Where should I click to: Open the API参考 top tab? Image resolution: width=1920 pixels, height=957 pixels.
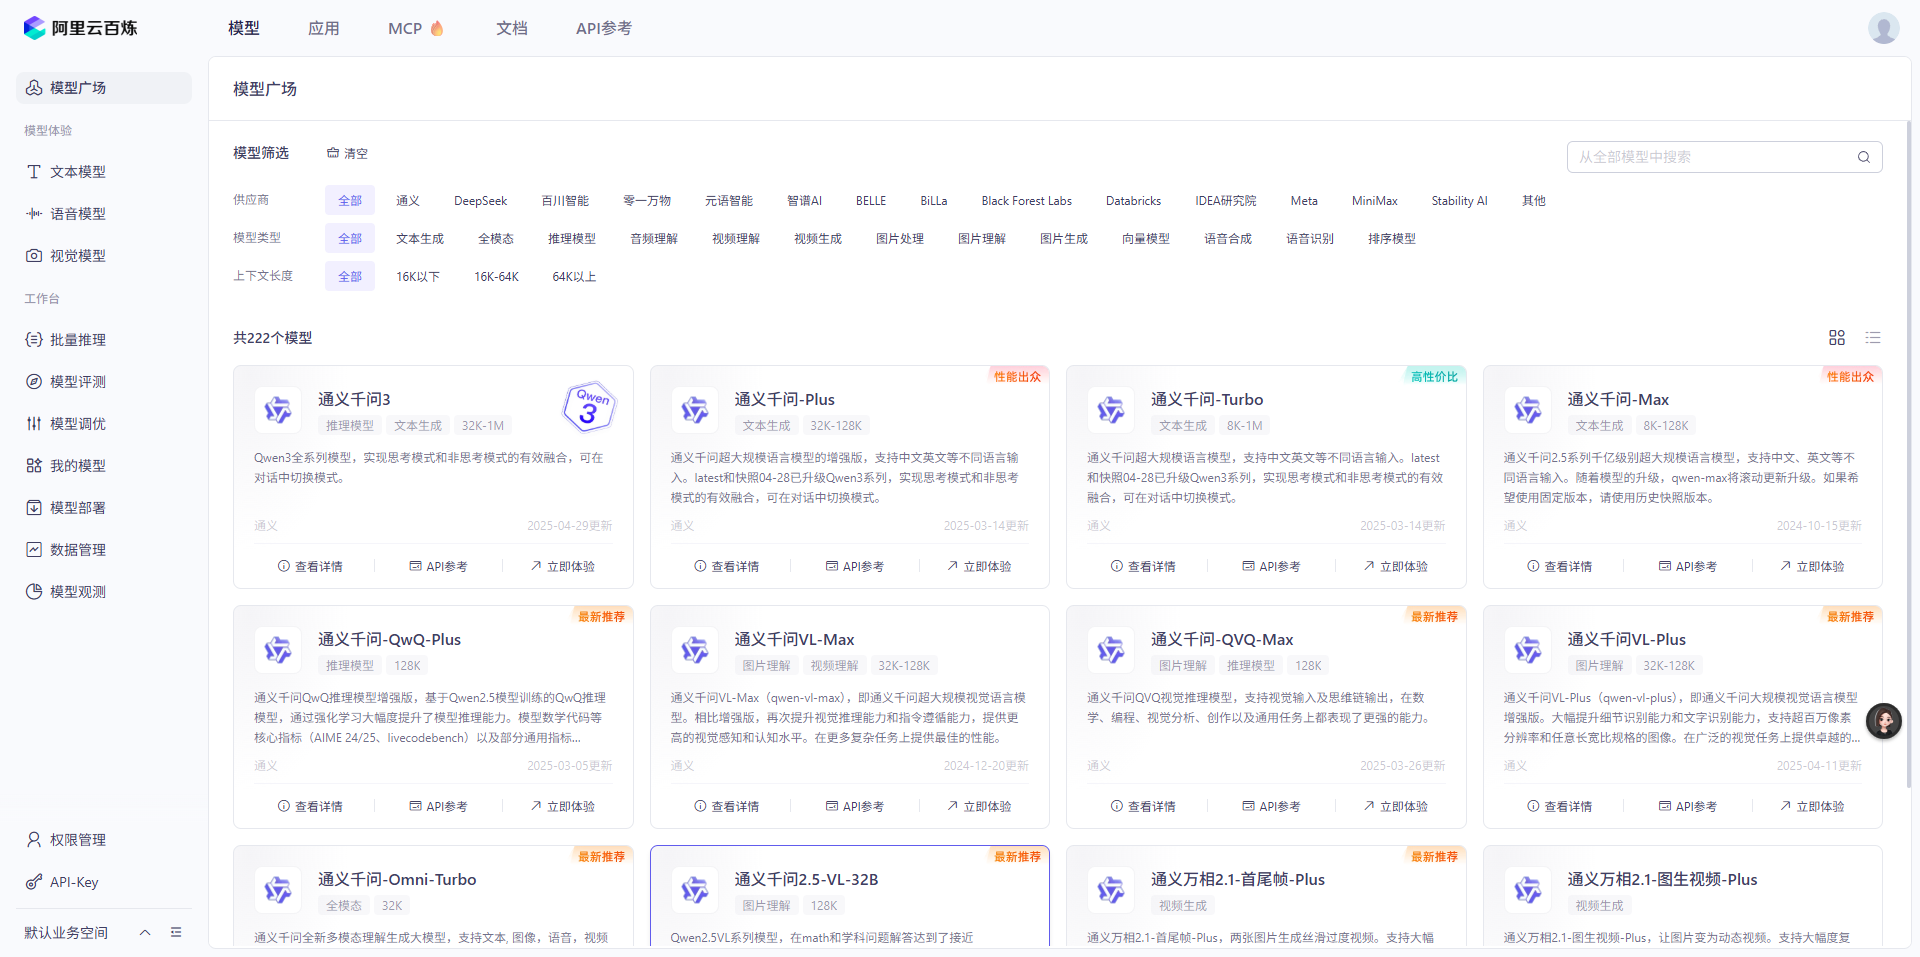tap(604, 28)
